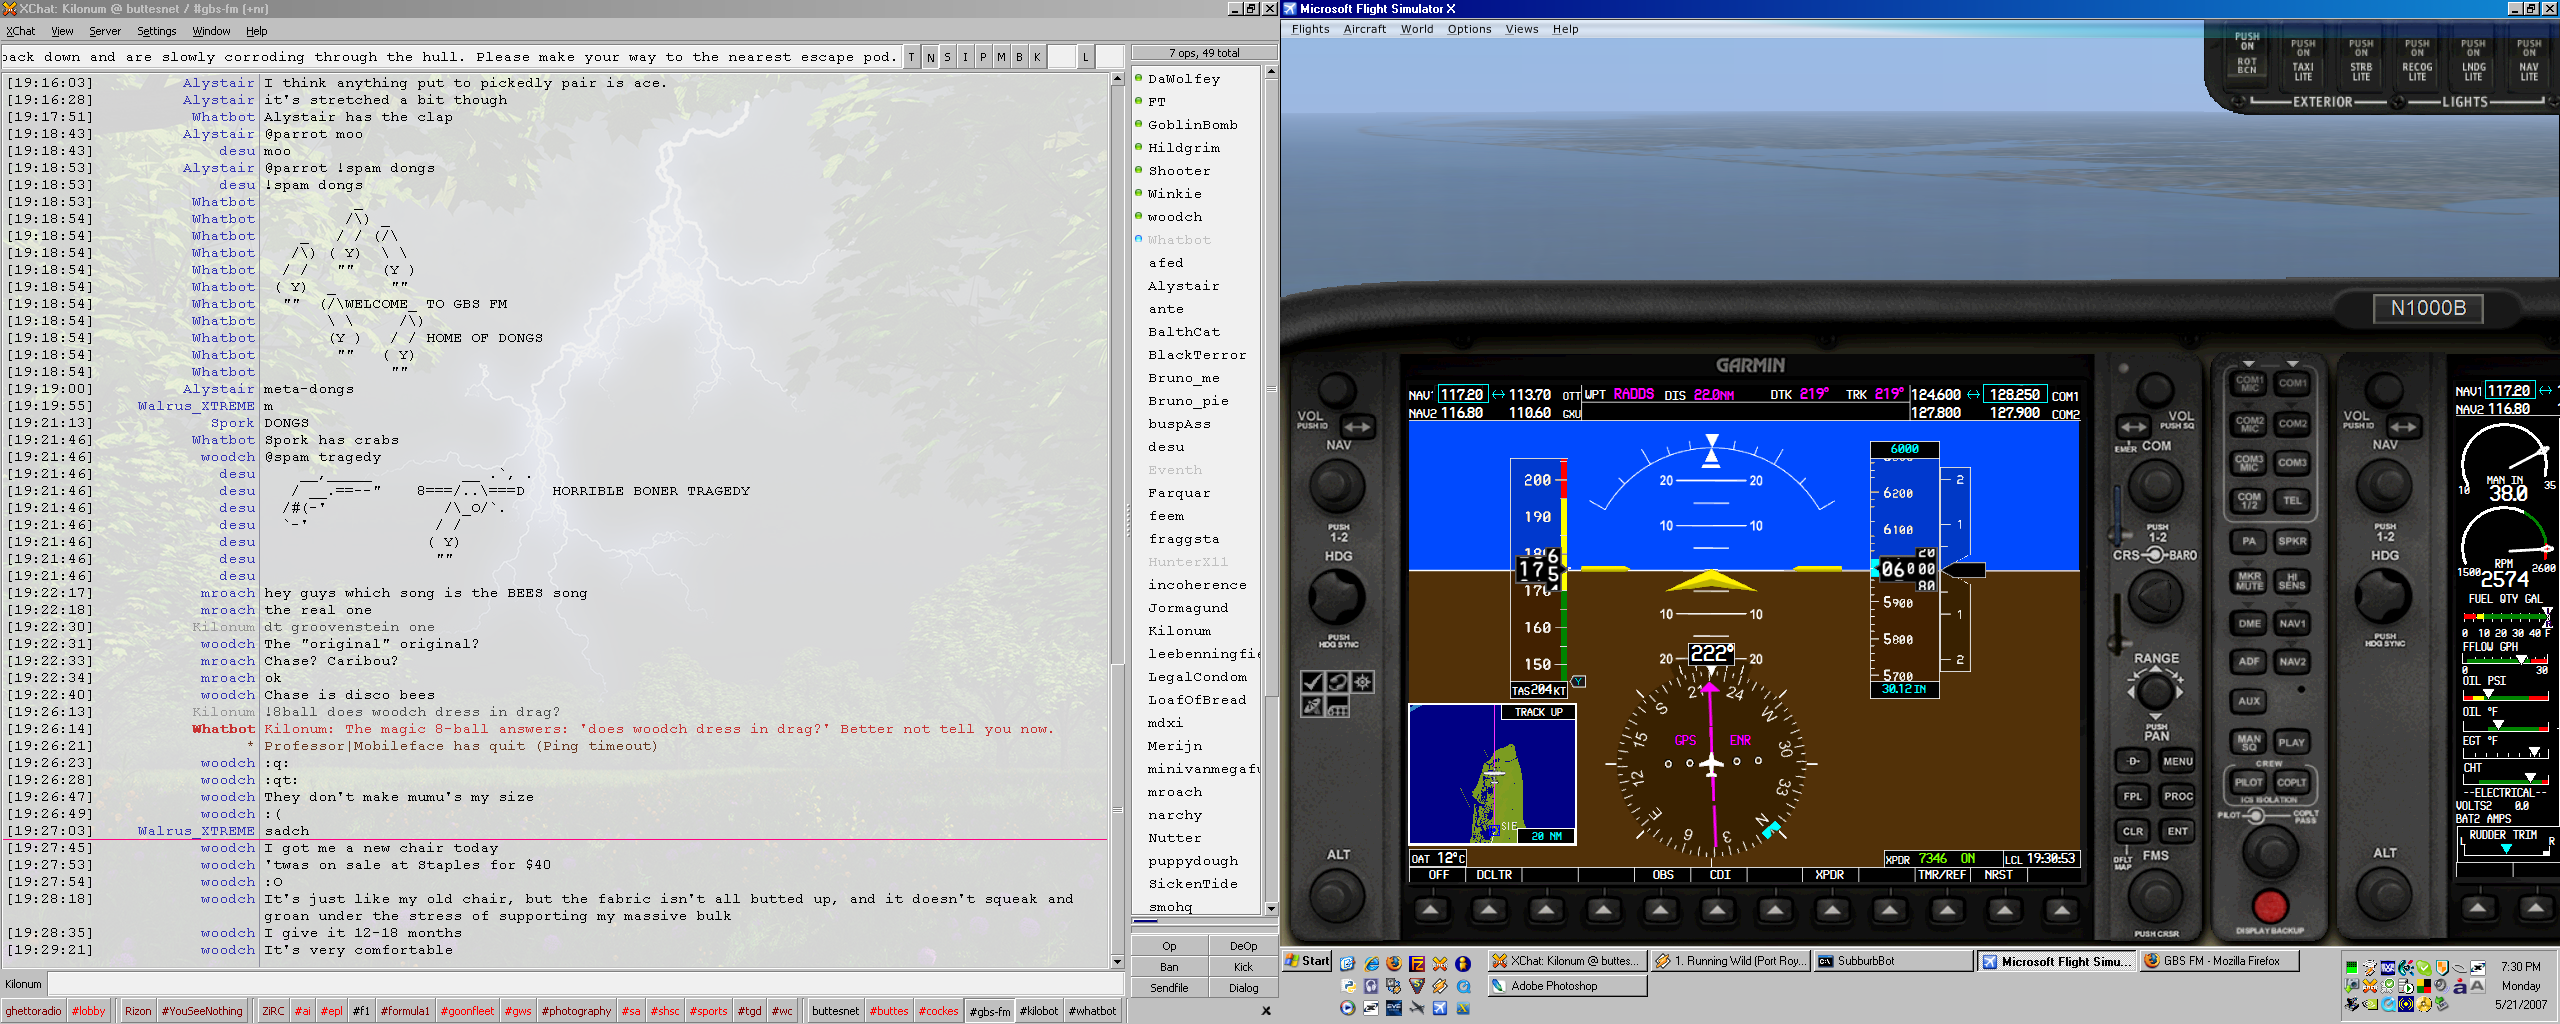
Task: Click the softkey arrow below the CDI label
Action: click(1718, 909)
